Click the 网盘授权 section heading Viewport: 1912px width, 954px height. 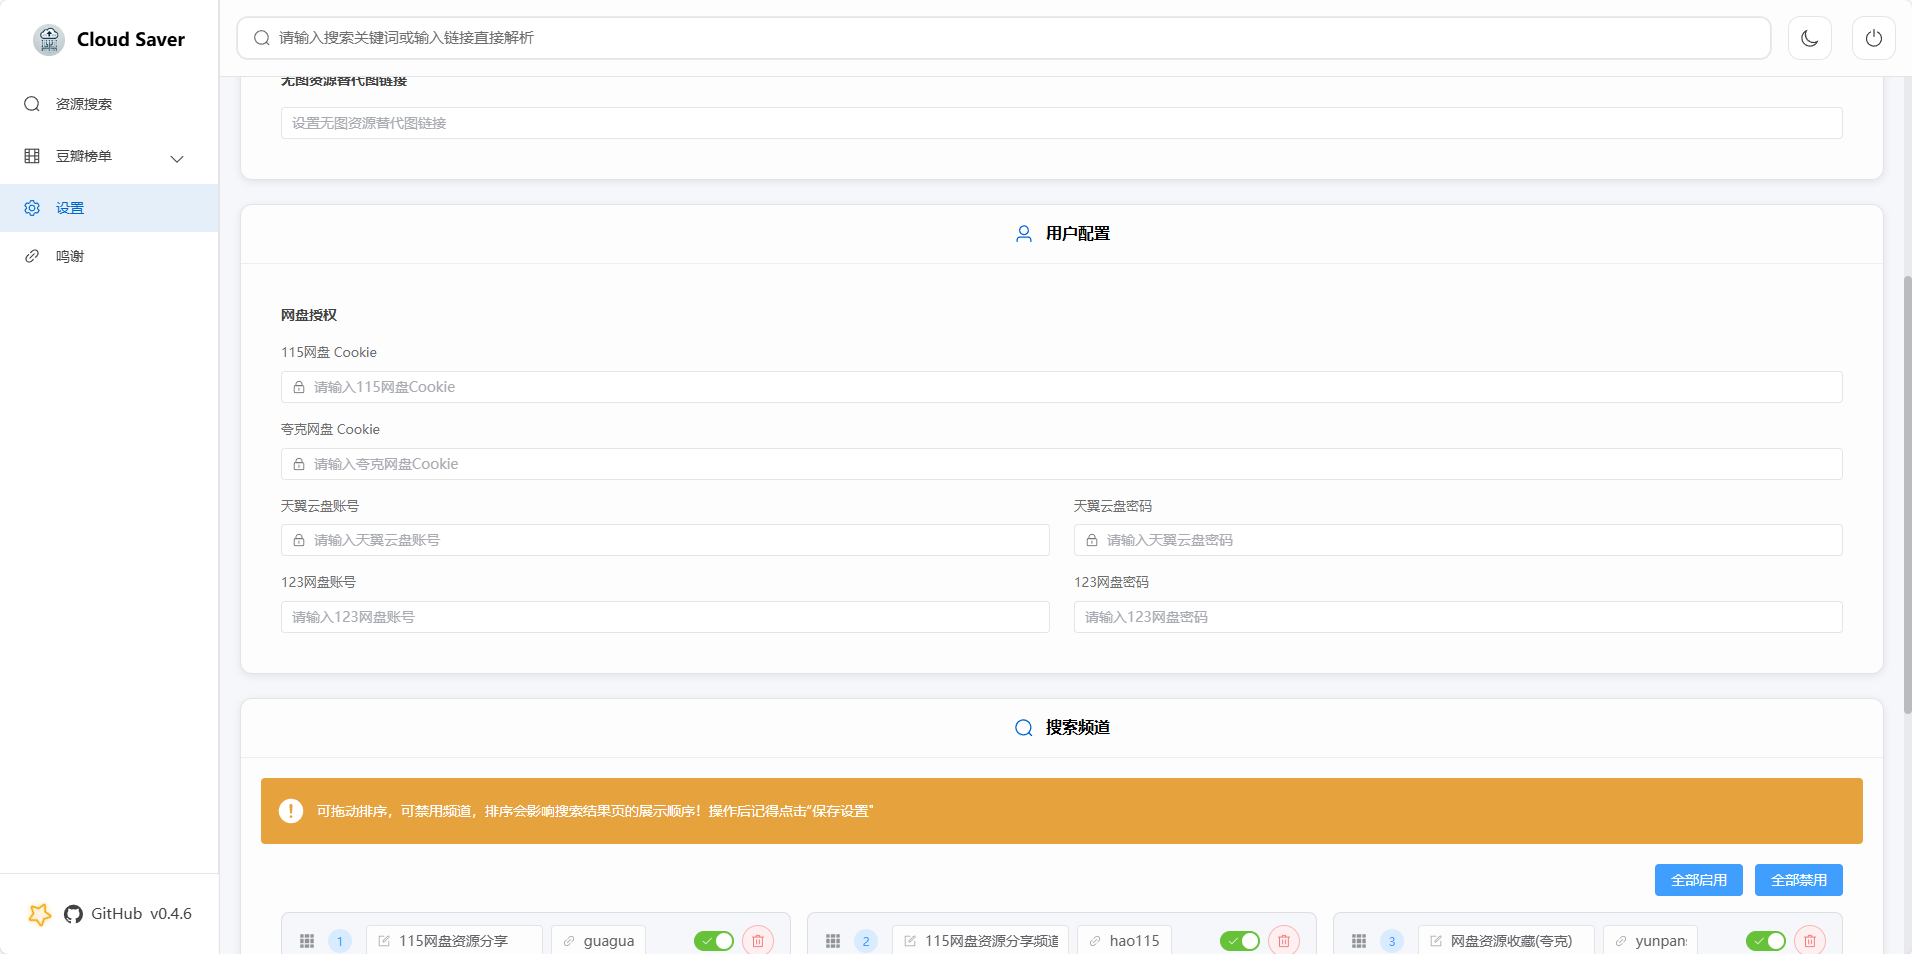pyautogui.click(x=309, y=315)
